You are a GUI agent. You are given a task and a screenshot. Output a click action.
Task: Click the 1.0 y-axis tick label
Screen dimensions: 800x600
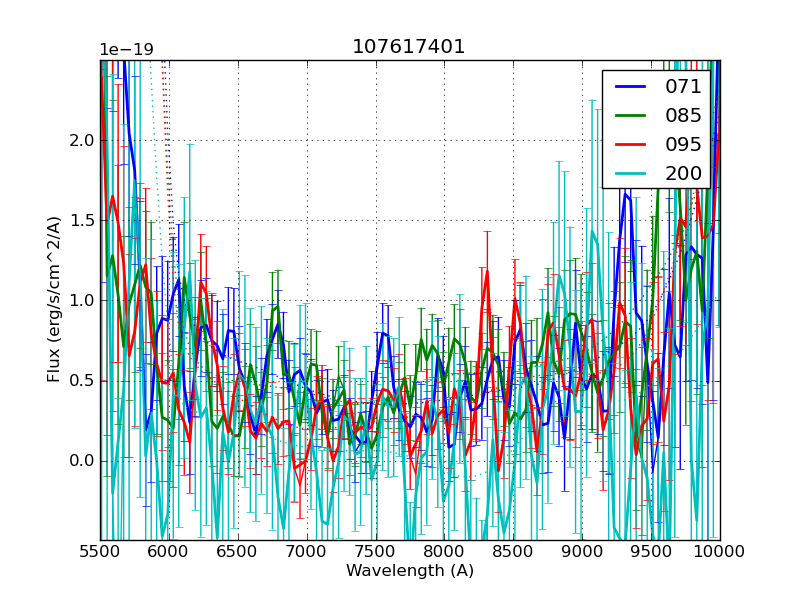click(x=80, y=301)
